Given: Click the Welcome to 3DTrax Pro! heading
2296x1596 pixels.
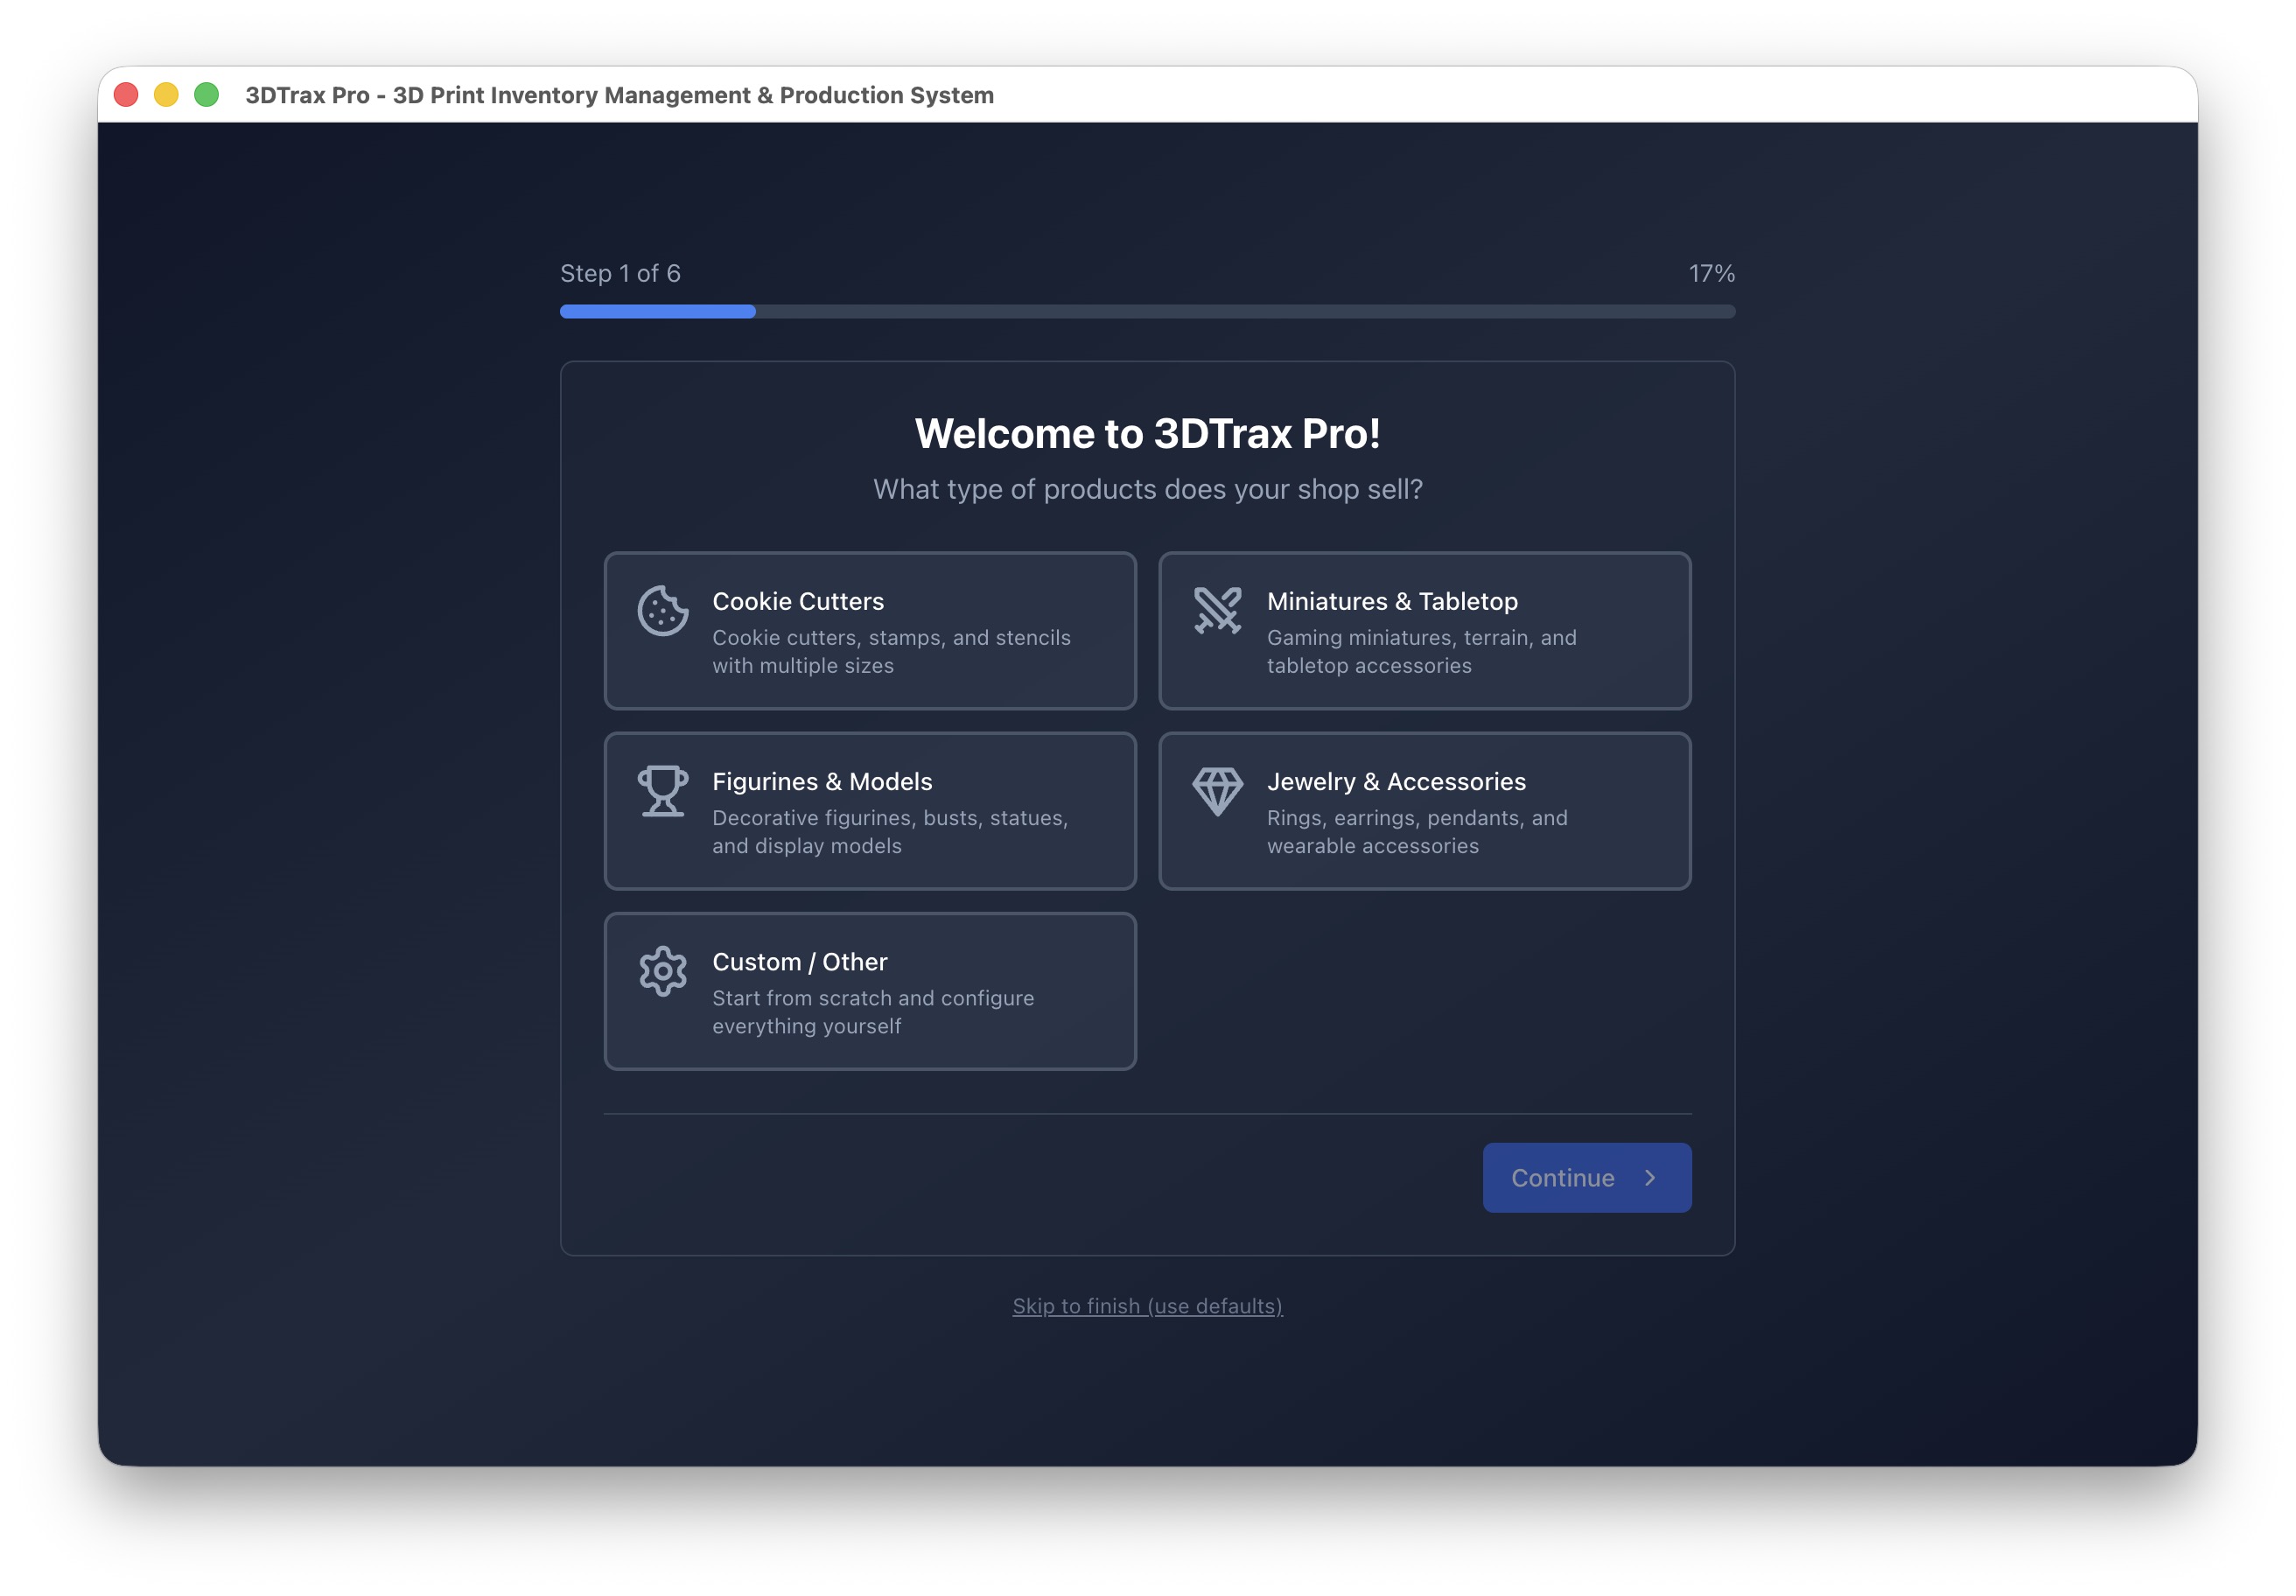Looking at the screenshot, I should 1147,434.
